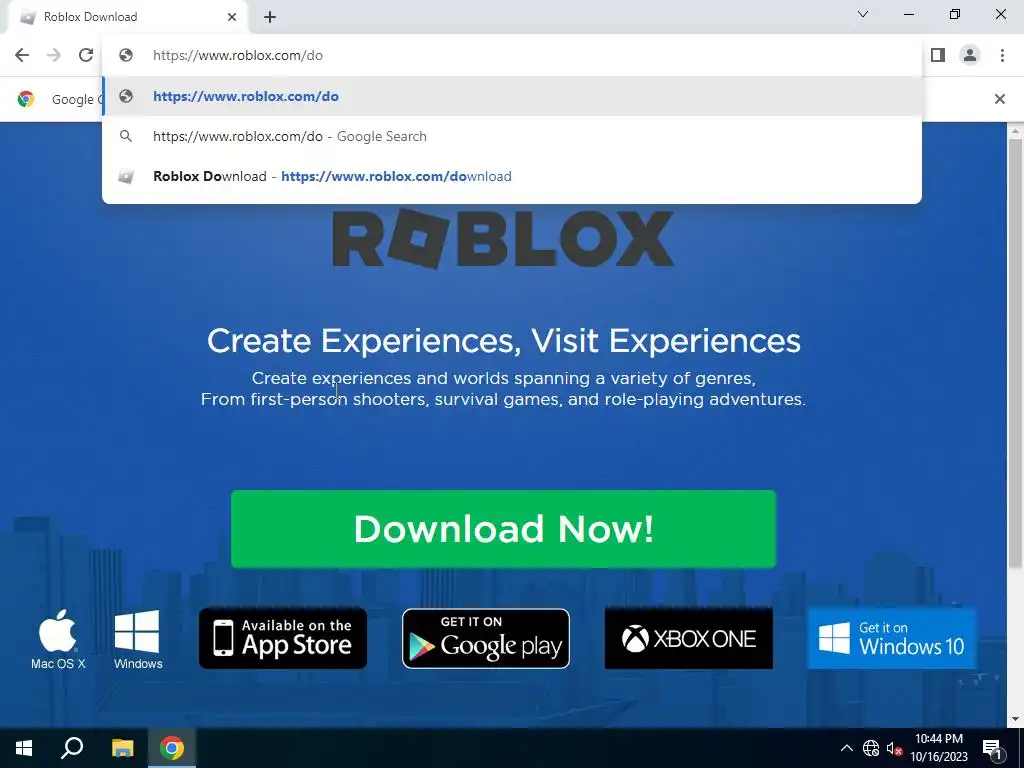The width and height of the screenshot is (1024, 768).
Task: Open the Windows Start menu
Action: (x=24, y=748)
